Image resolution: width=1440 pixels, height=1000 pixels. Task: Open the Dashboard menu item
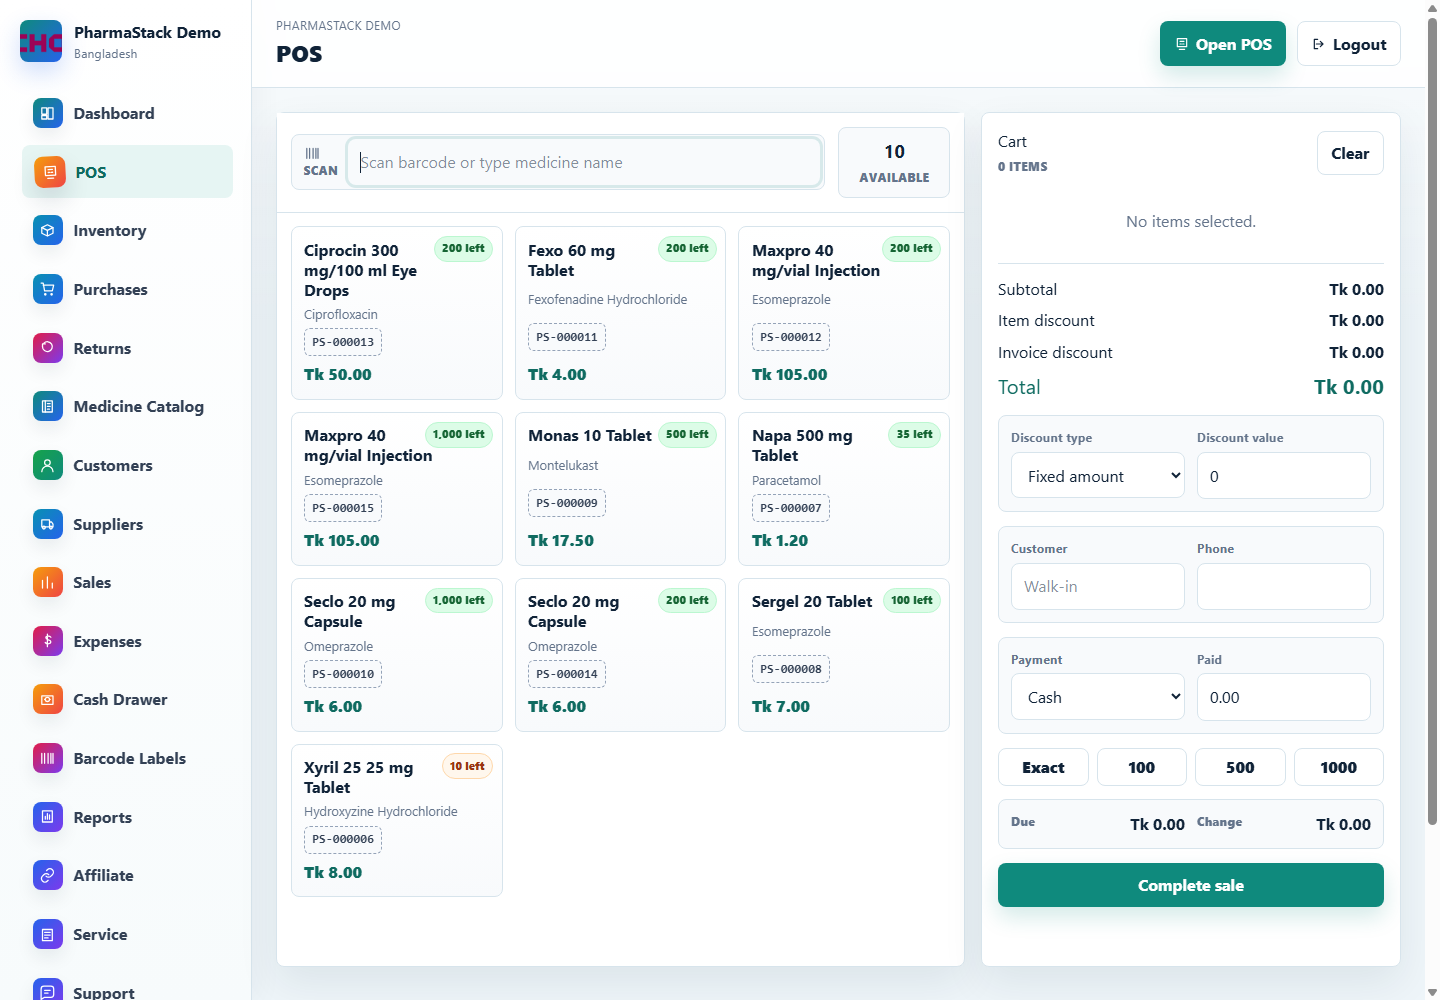pos(127,113)
